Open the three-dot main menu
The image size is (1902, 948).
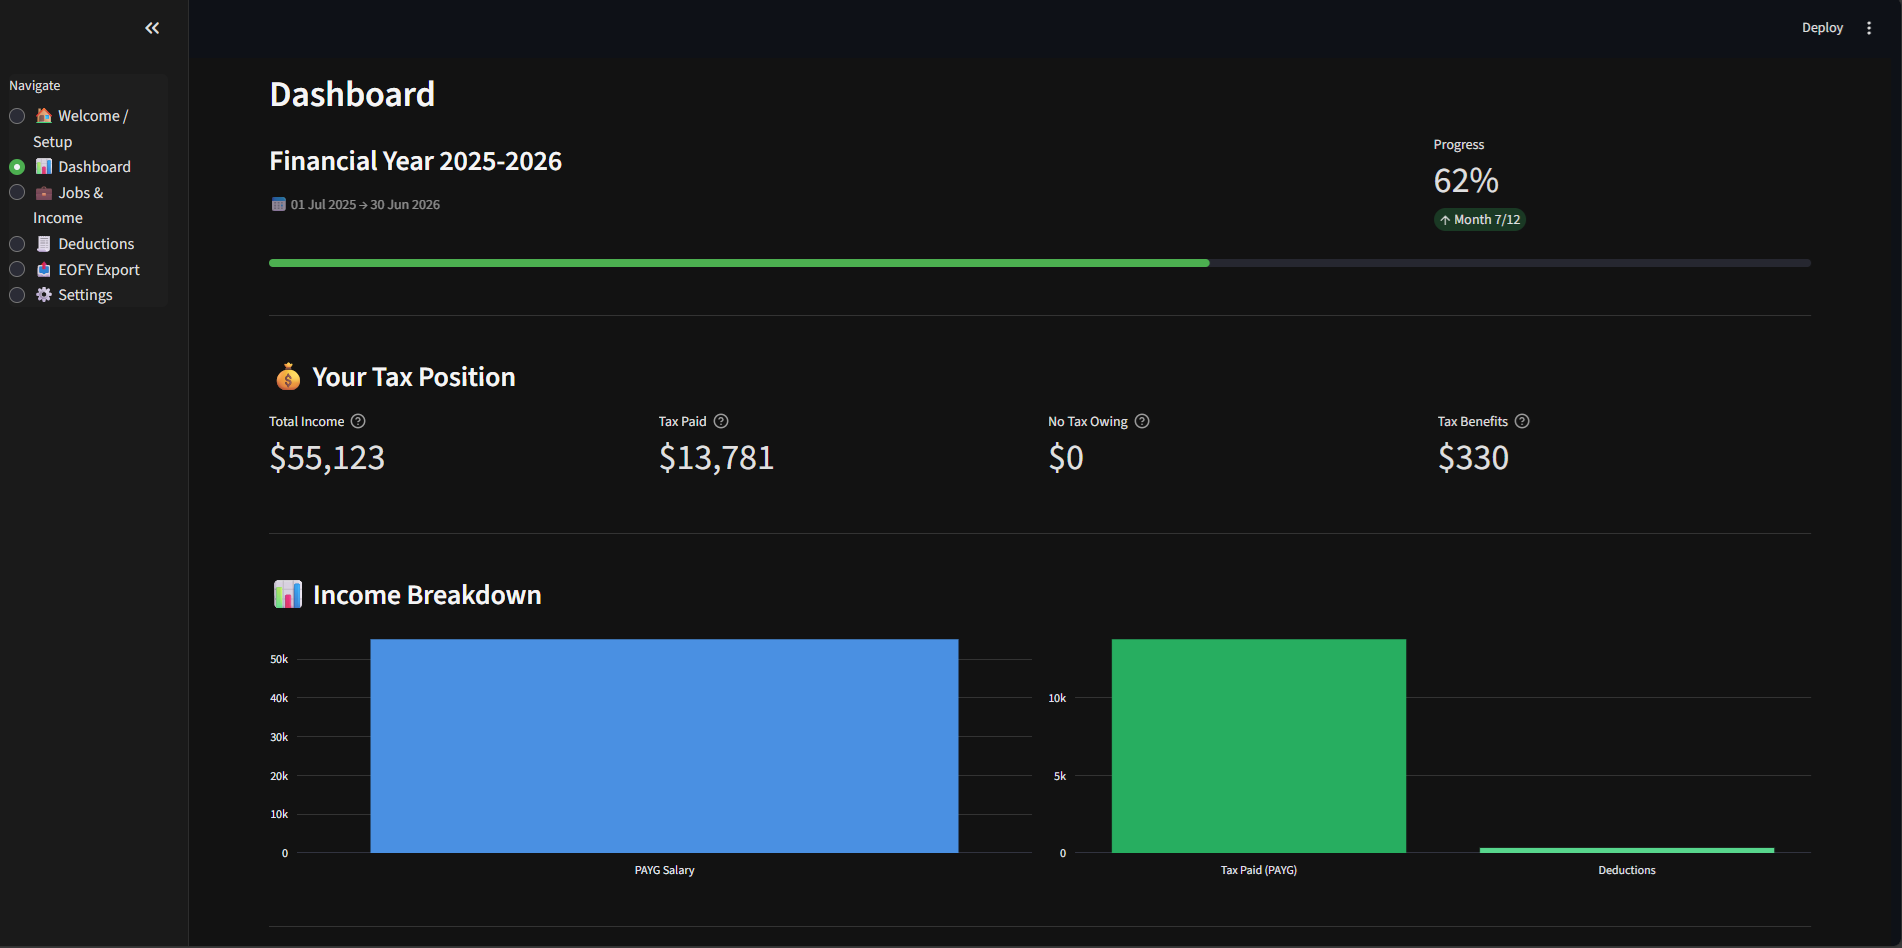click(1869, 28)
